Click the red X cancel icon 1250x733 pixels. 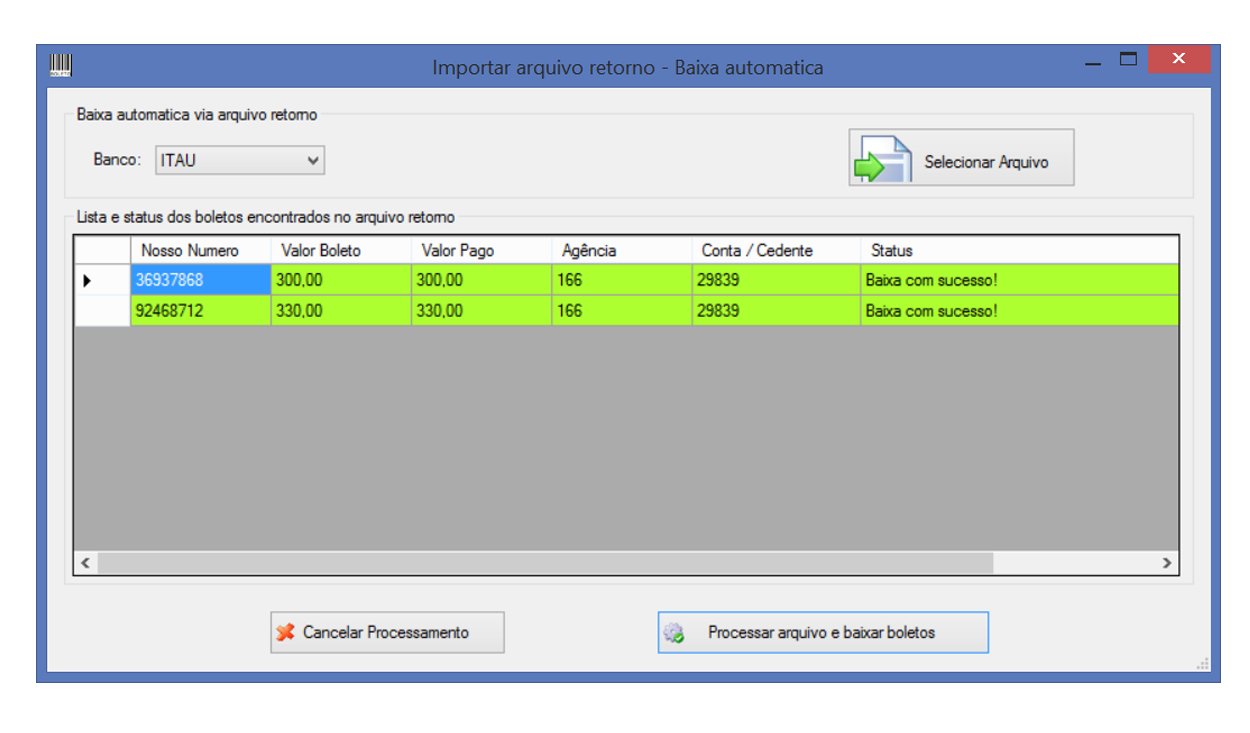[286, 632]
